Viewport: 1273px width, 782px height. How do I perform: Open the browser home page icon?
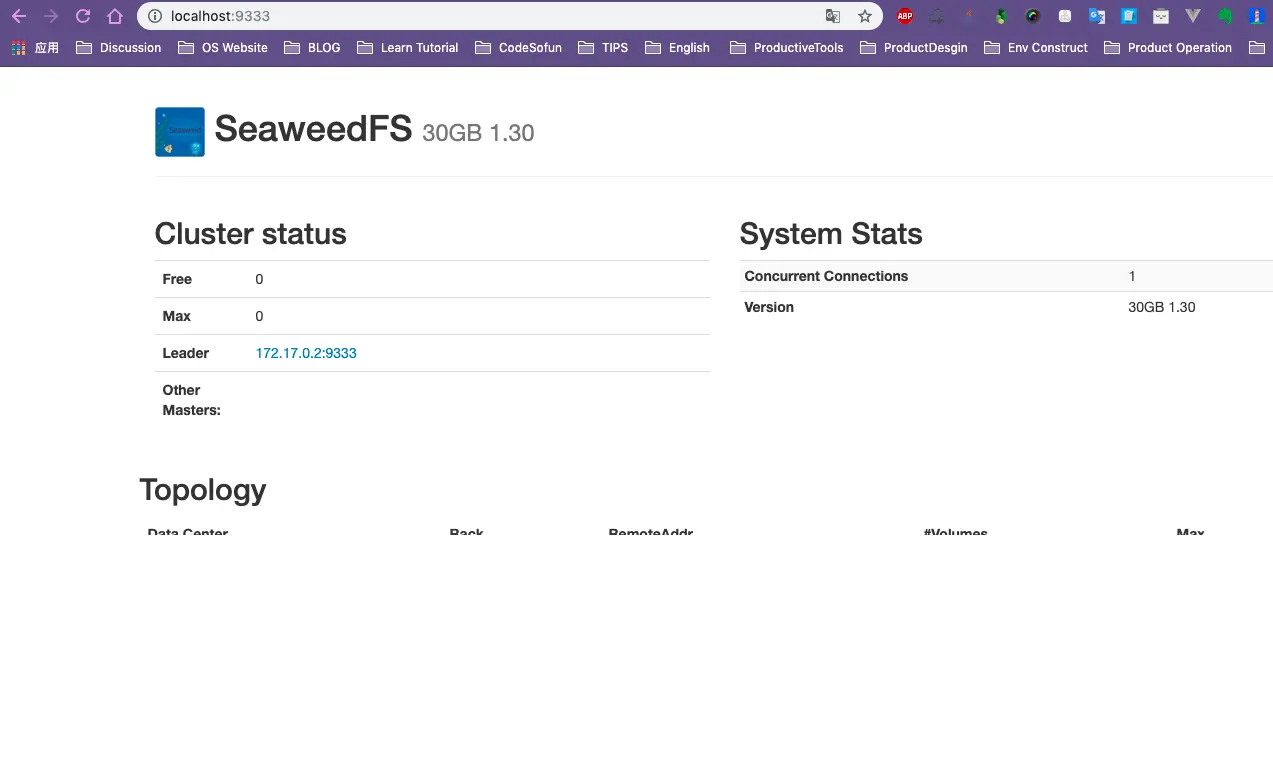tap(115, 16)
